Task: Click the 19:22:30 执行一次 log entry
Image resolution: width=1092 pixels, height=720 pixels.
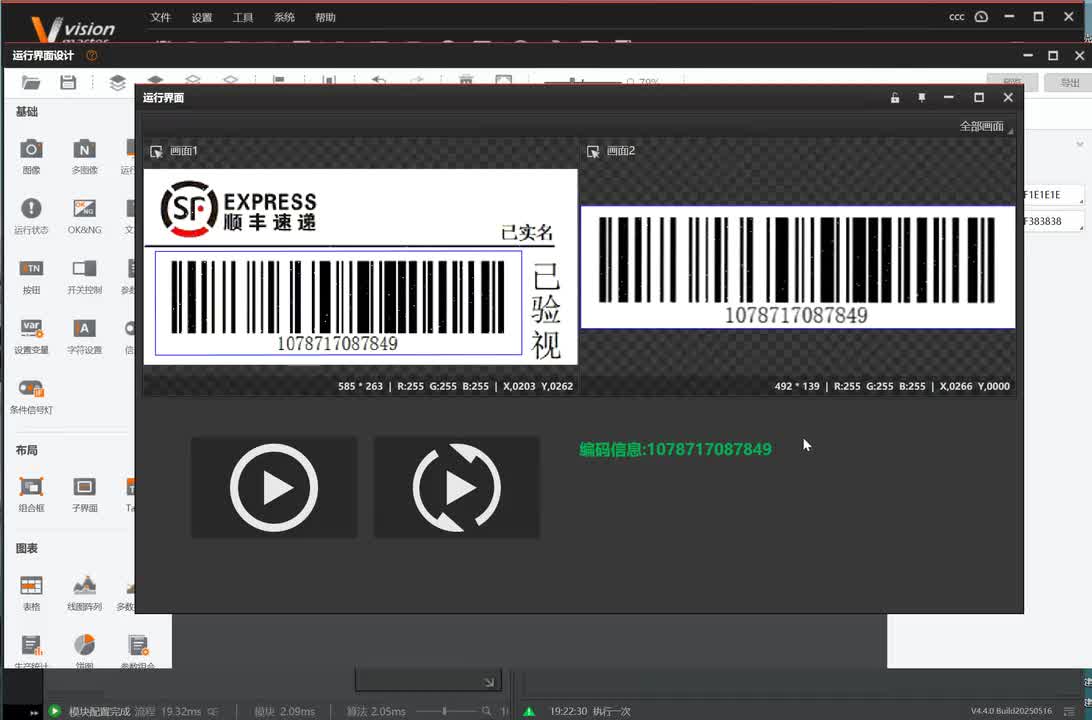Action: (591, 711)
